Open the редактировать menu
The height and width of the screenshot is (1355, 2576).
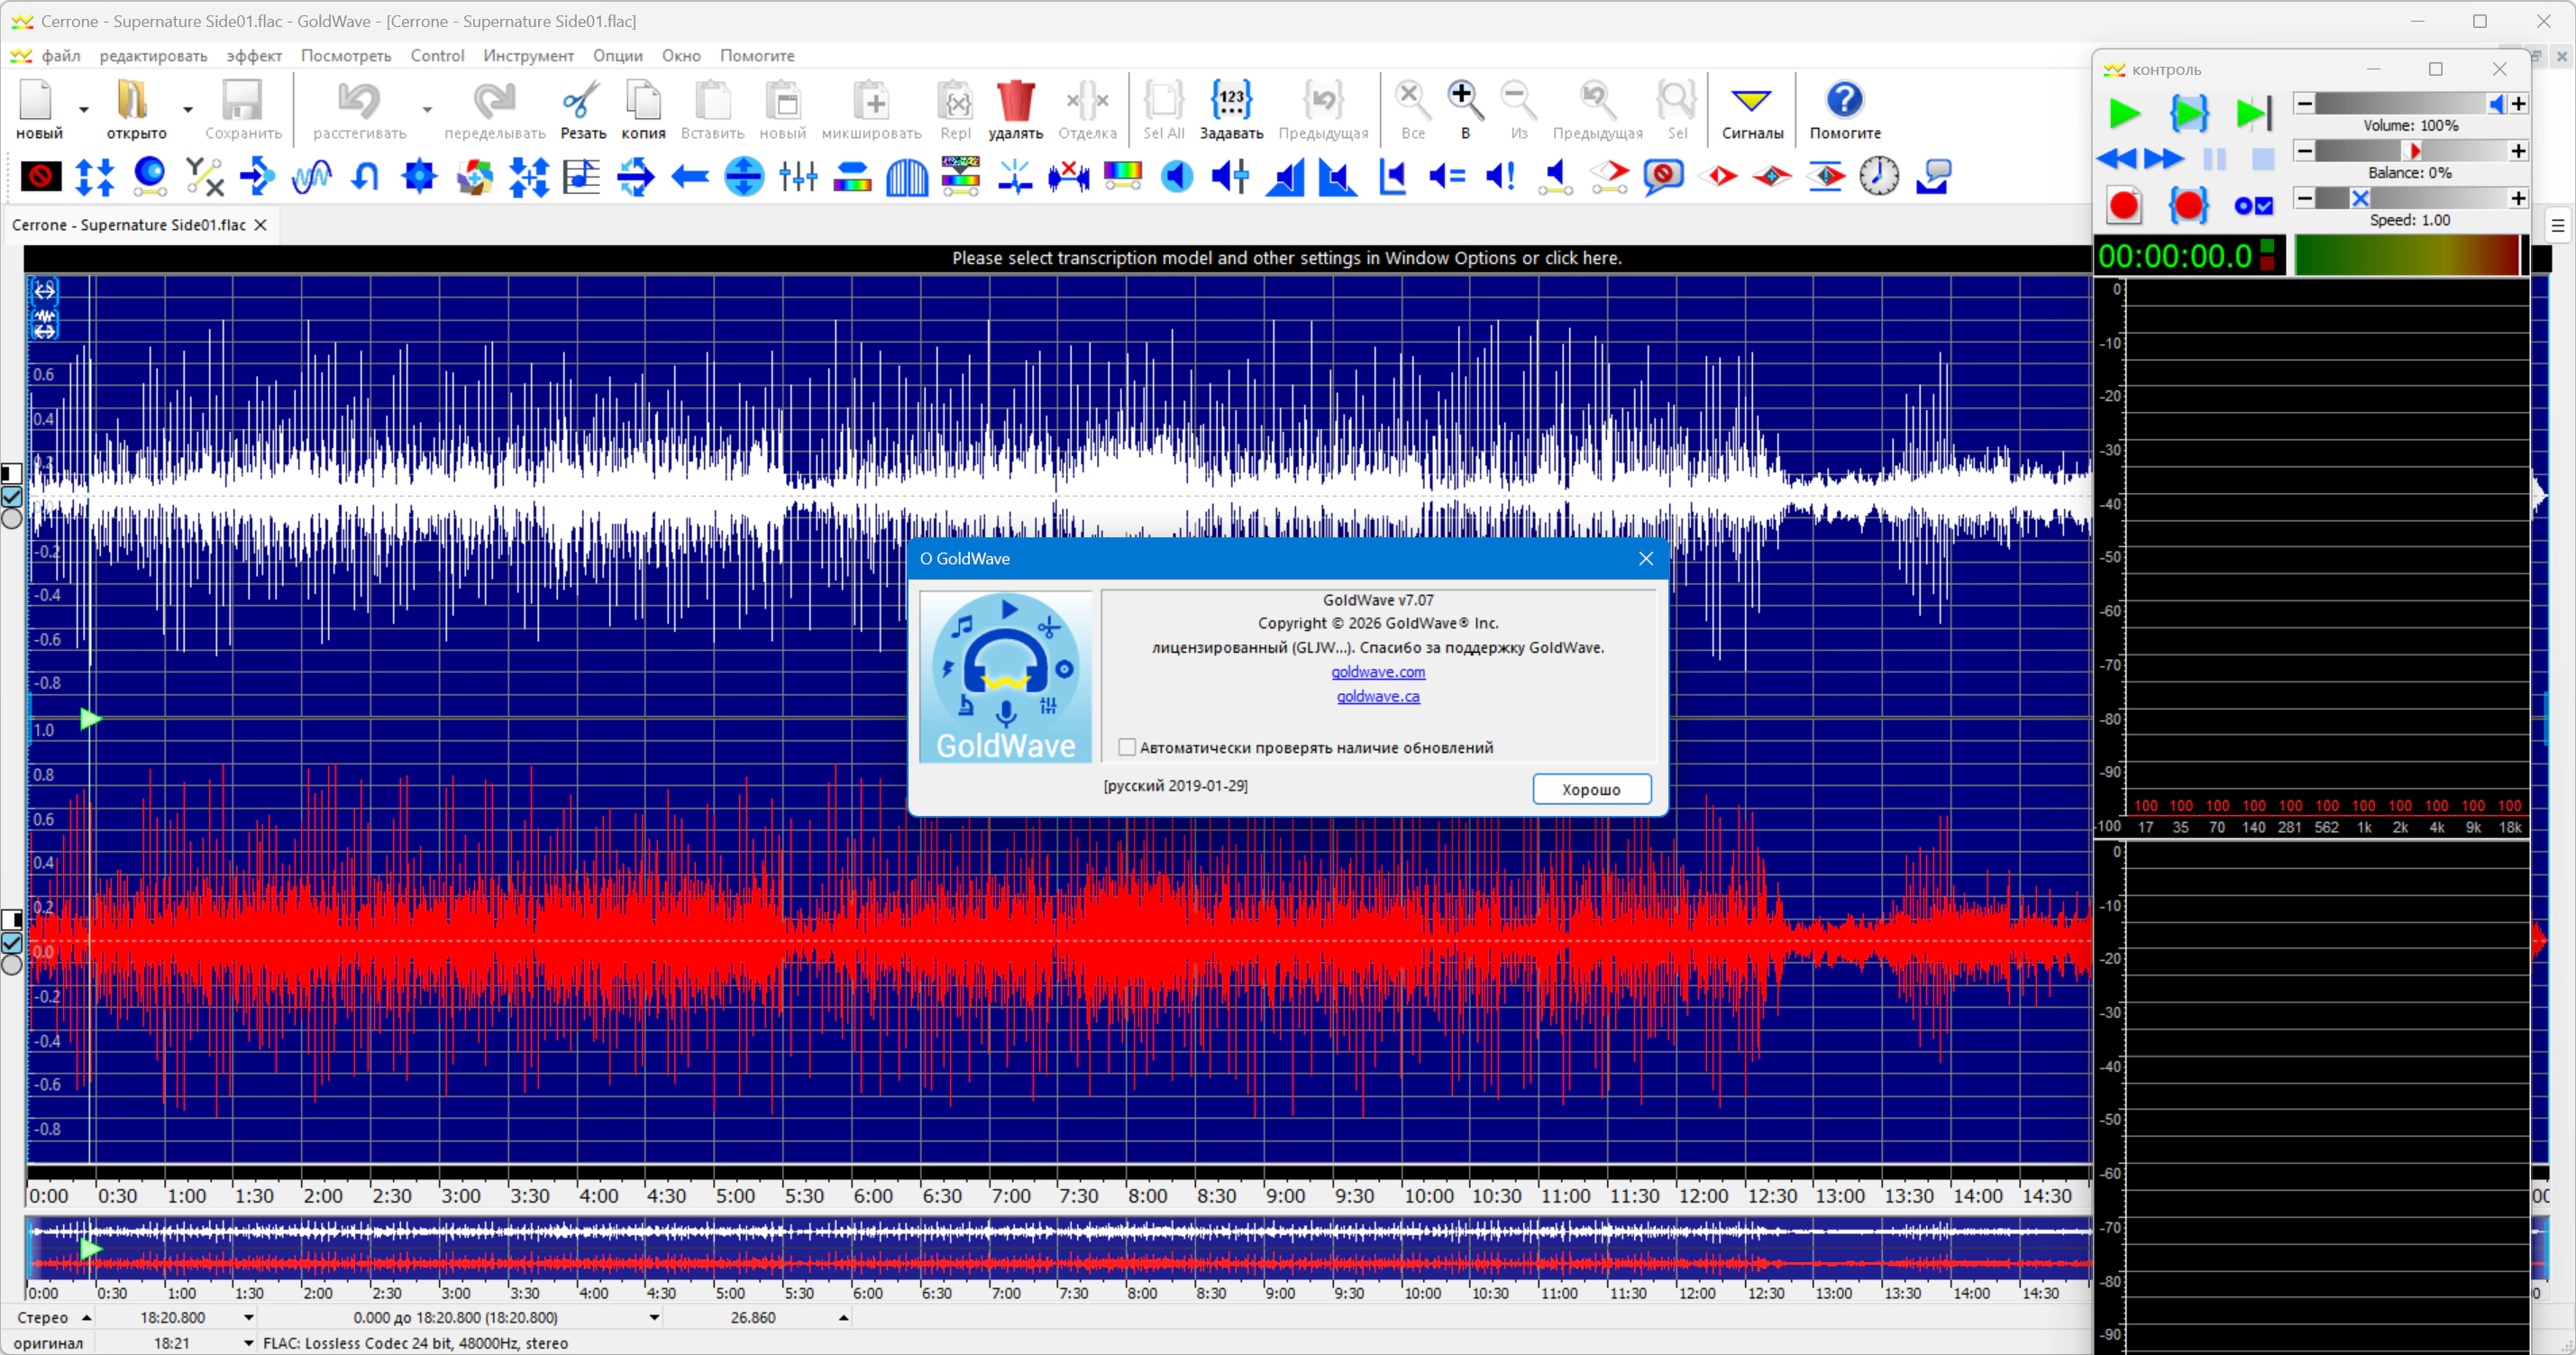[x=153, y=55]
